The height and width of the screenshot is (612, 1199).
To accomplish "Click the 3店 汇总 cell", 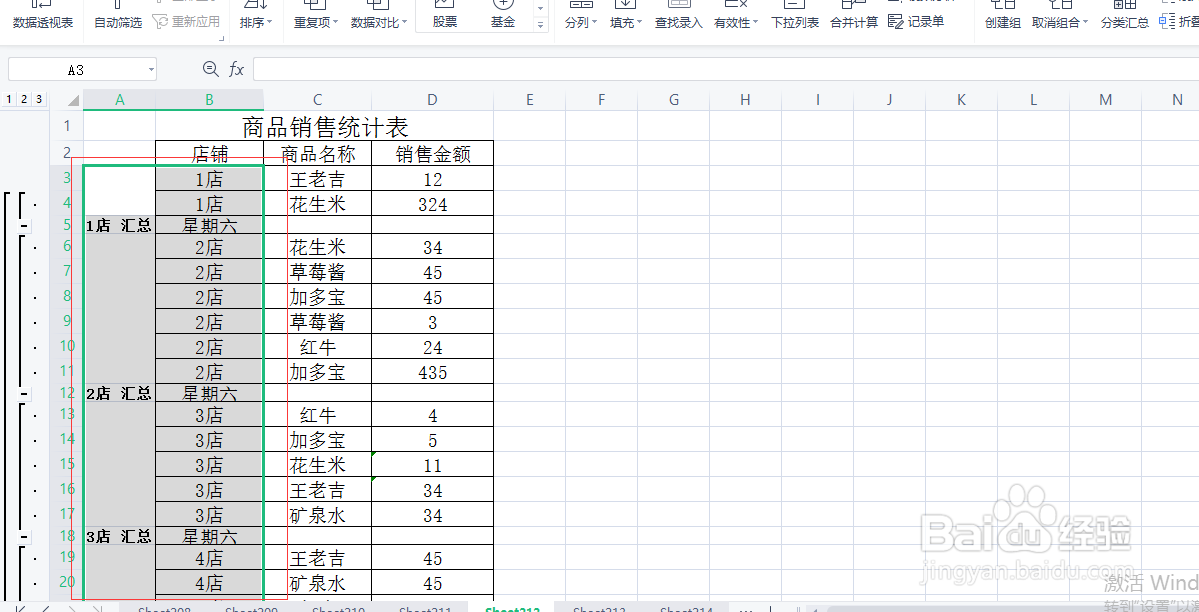I will point(119,536).
